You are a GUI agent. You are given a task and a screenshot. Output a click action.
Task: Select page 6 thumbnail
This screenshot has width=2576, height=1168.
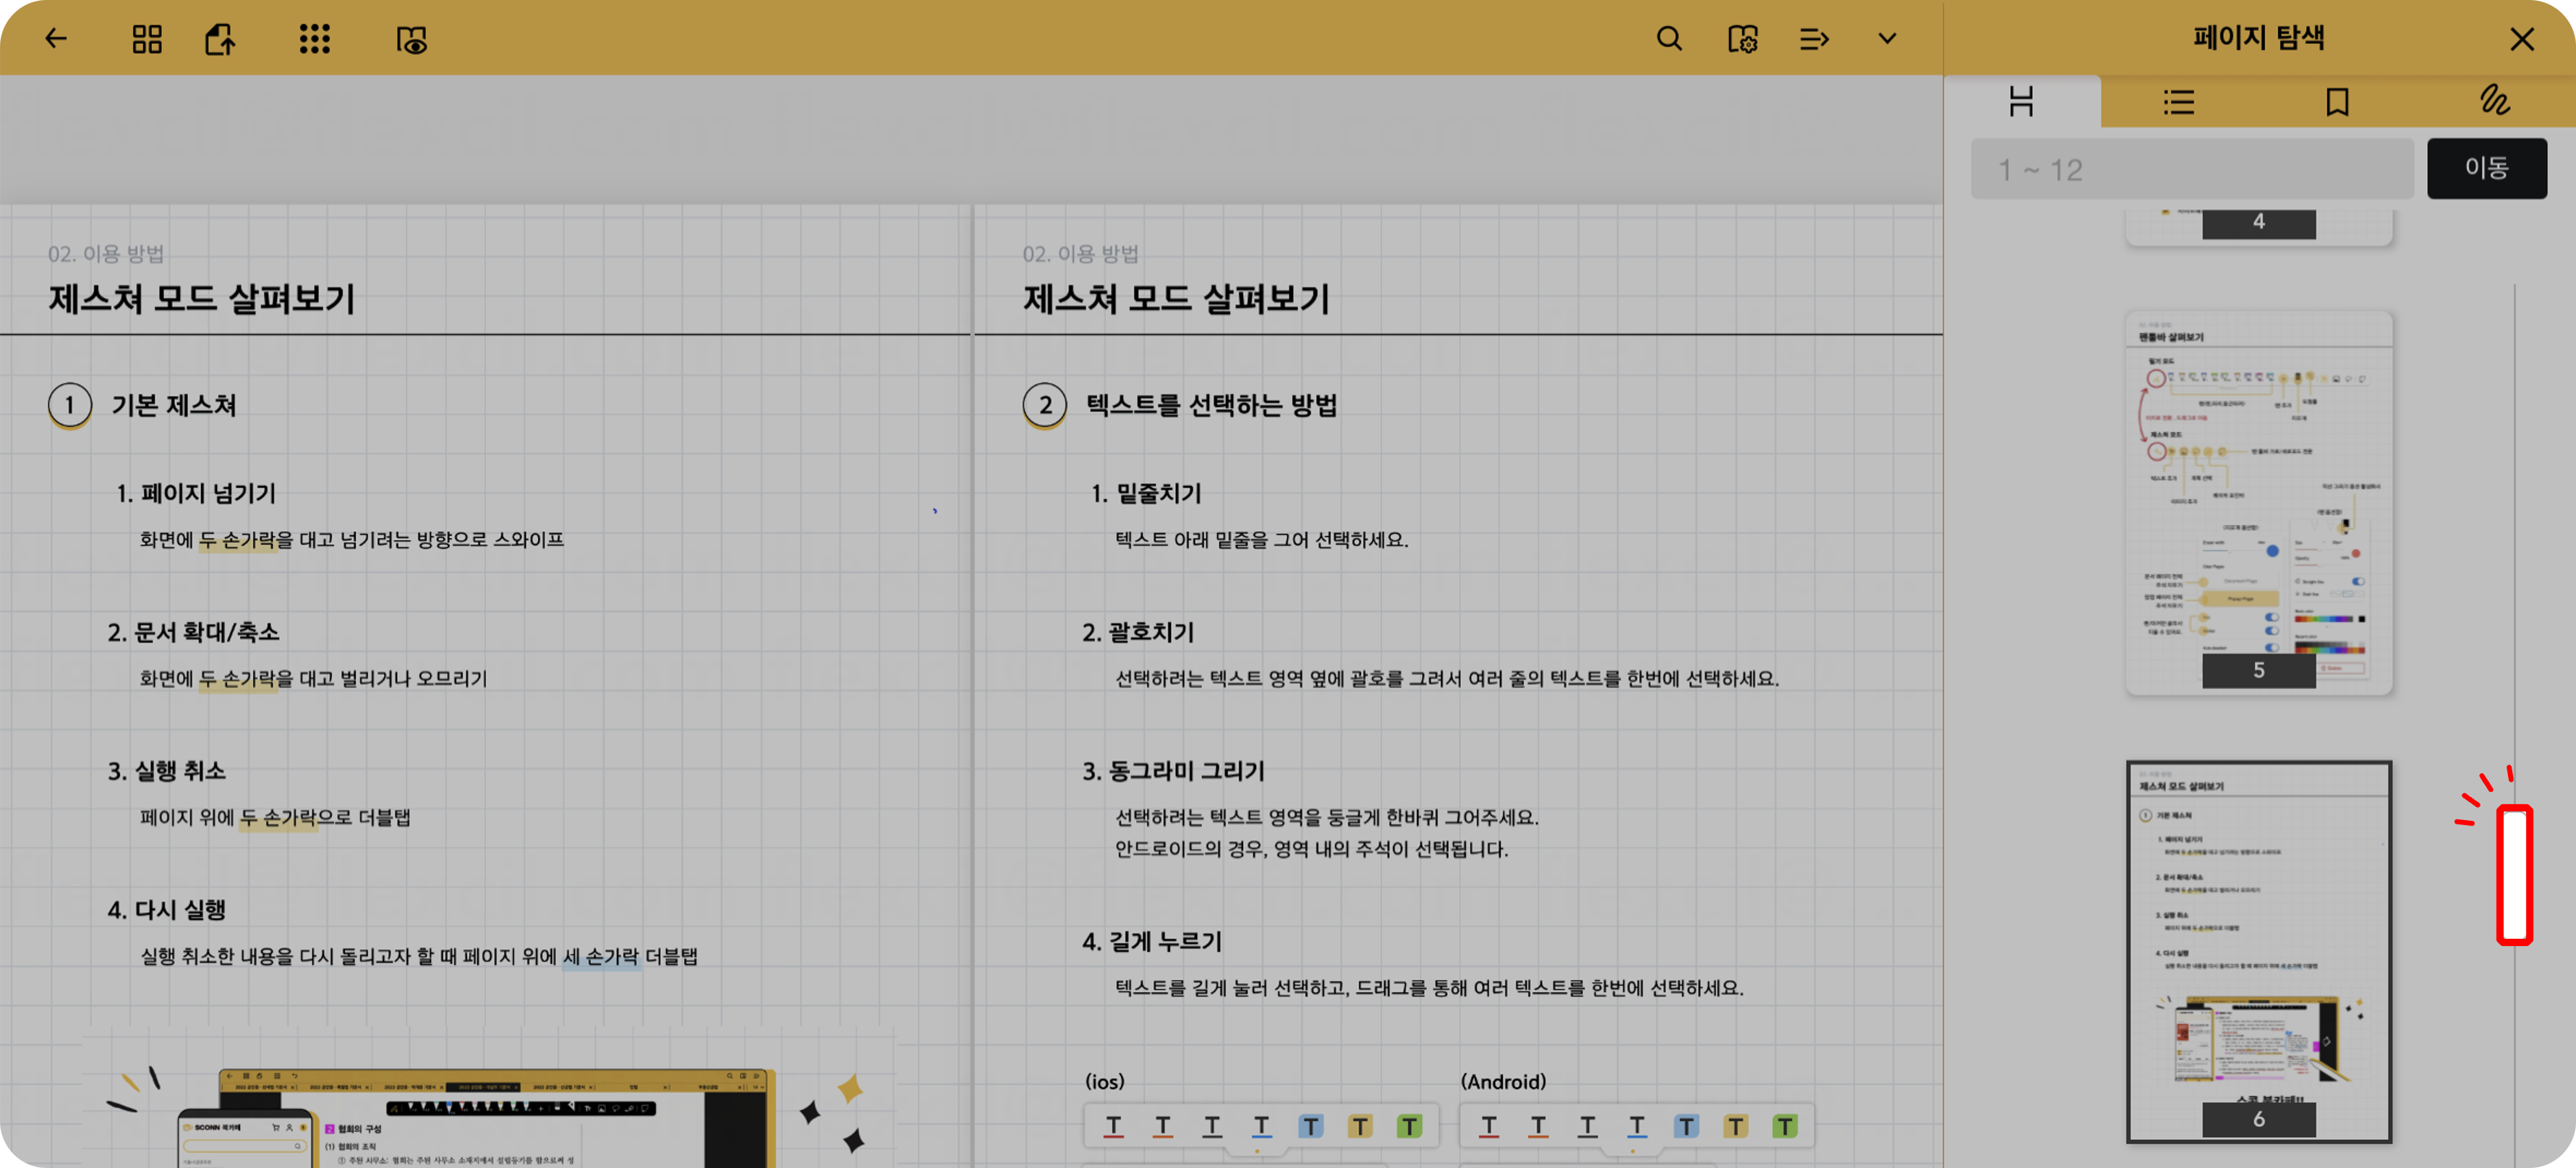coord(2259,951)
